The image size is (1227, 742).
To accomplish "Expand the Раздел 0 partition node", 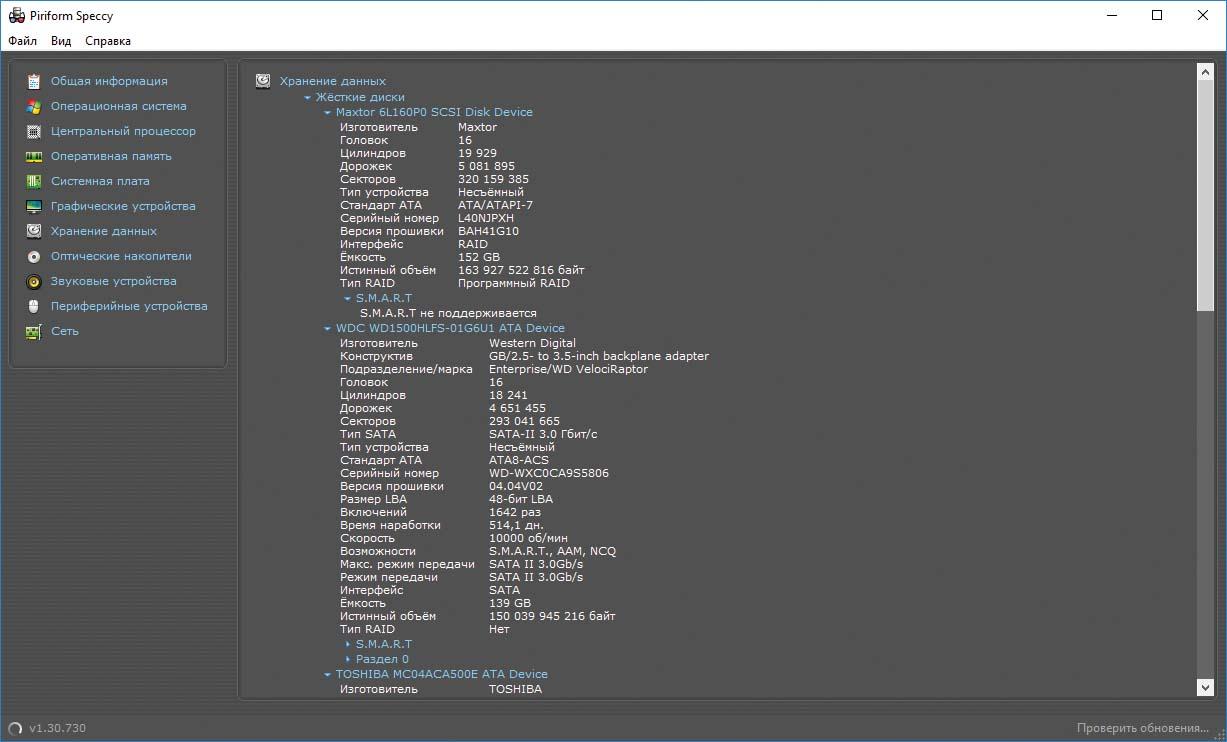I will pyautogui.click(x=348, y=660).
